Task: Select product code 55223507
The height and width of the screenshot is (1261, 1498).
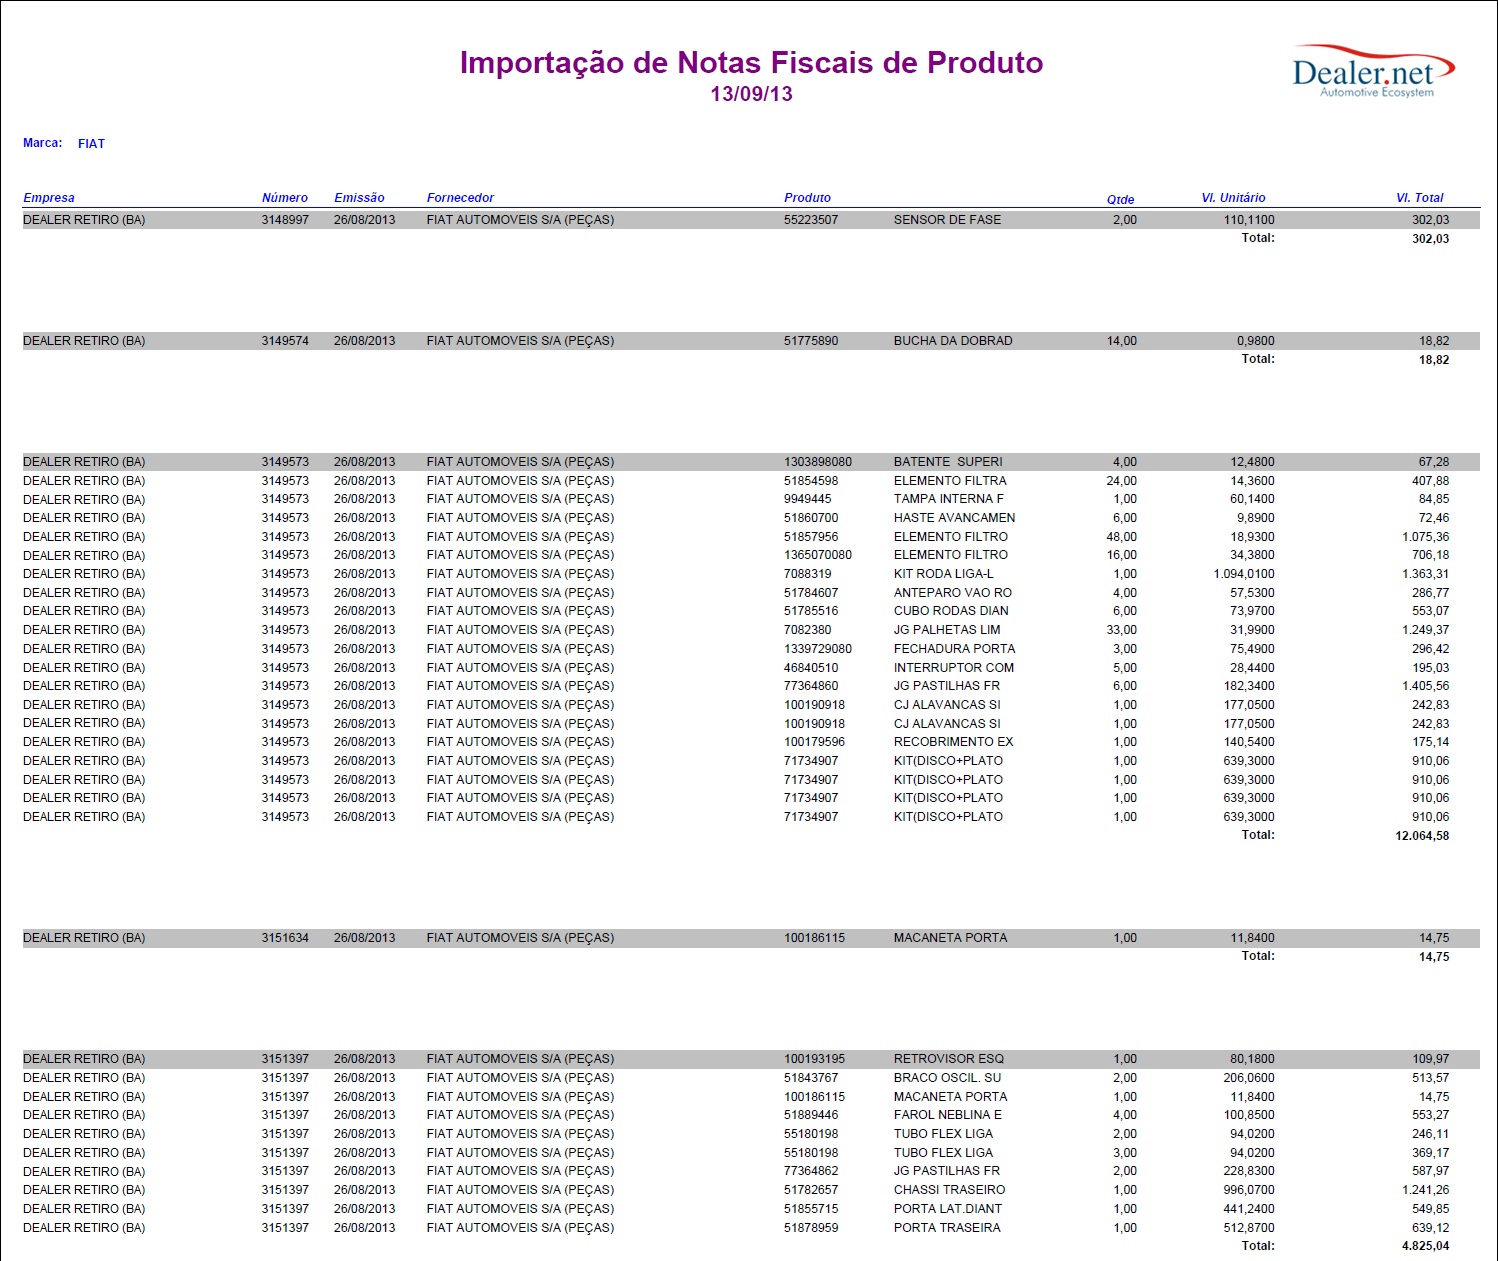Action: tap(811, 220)
